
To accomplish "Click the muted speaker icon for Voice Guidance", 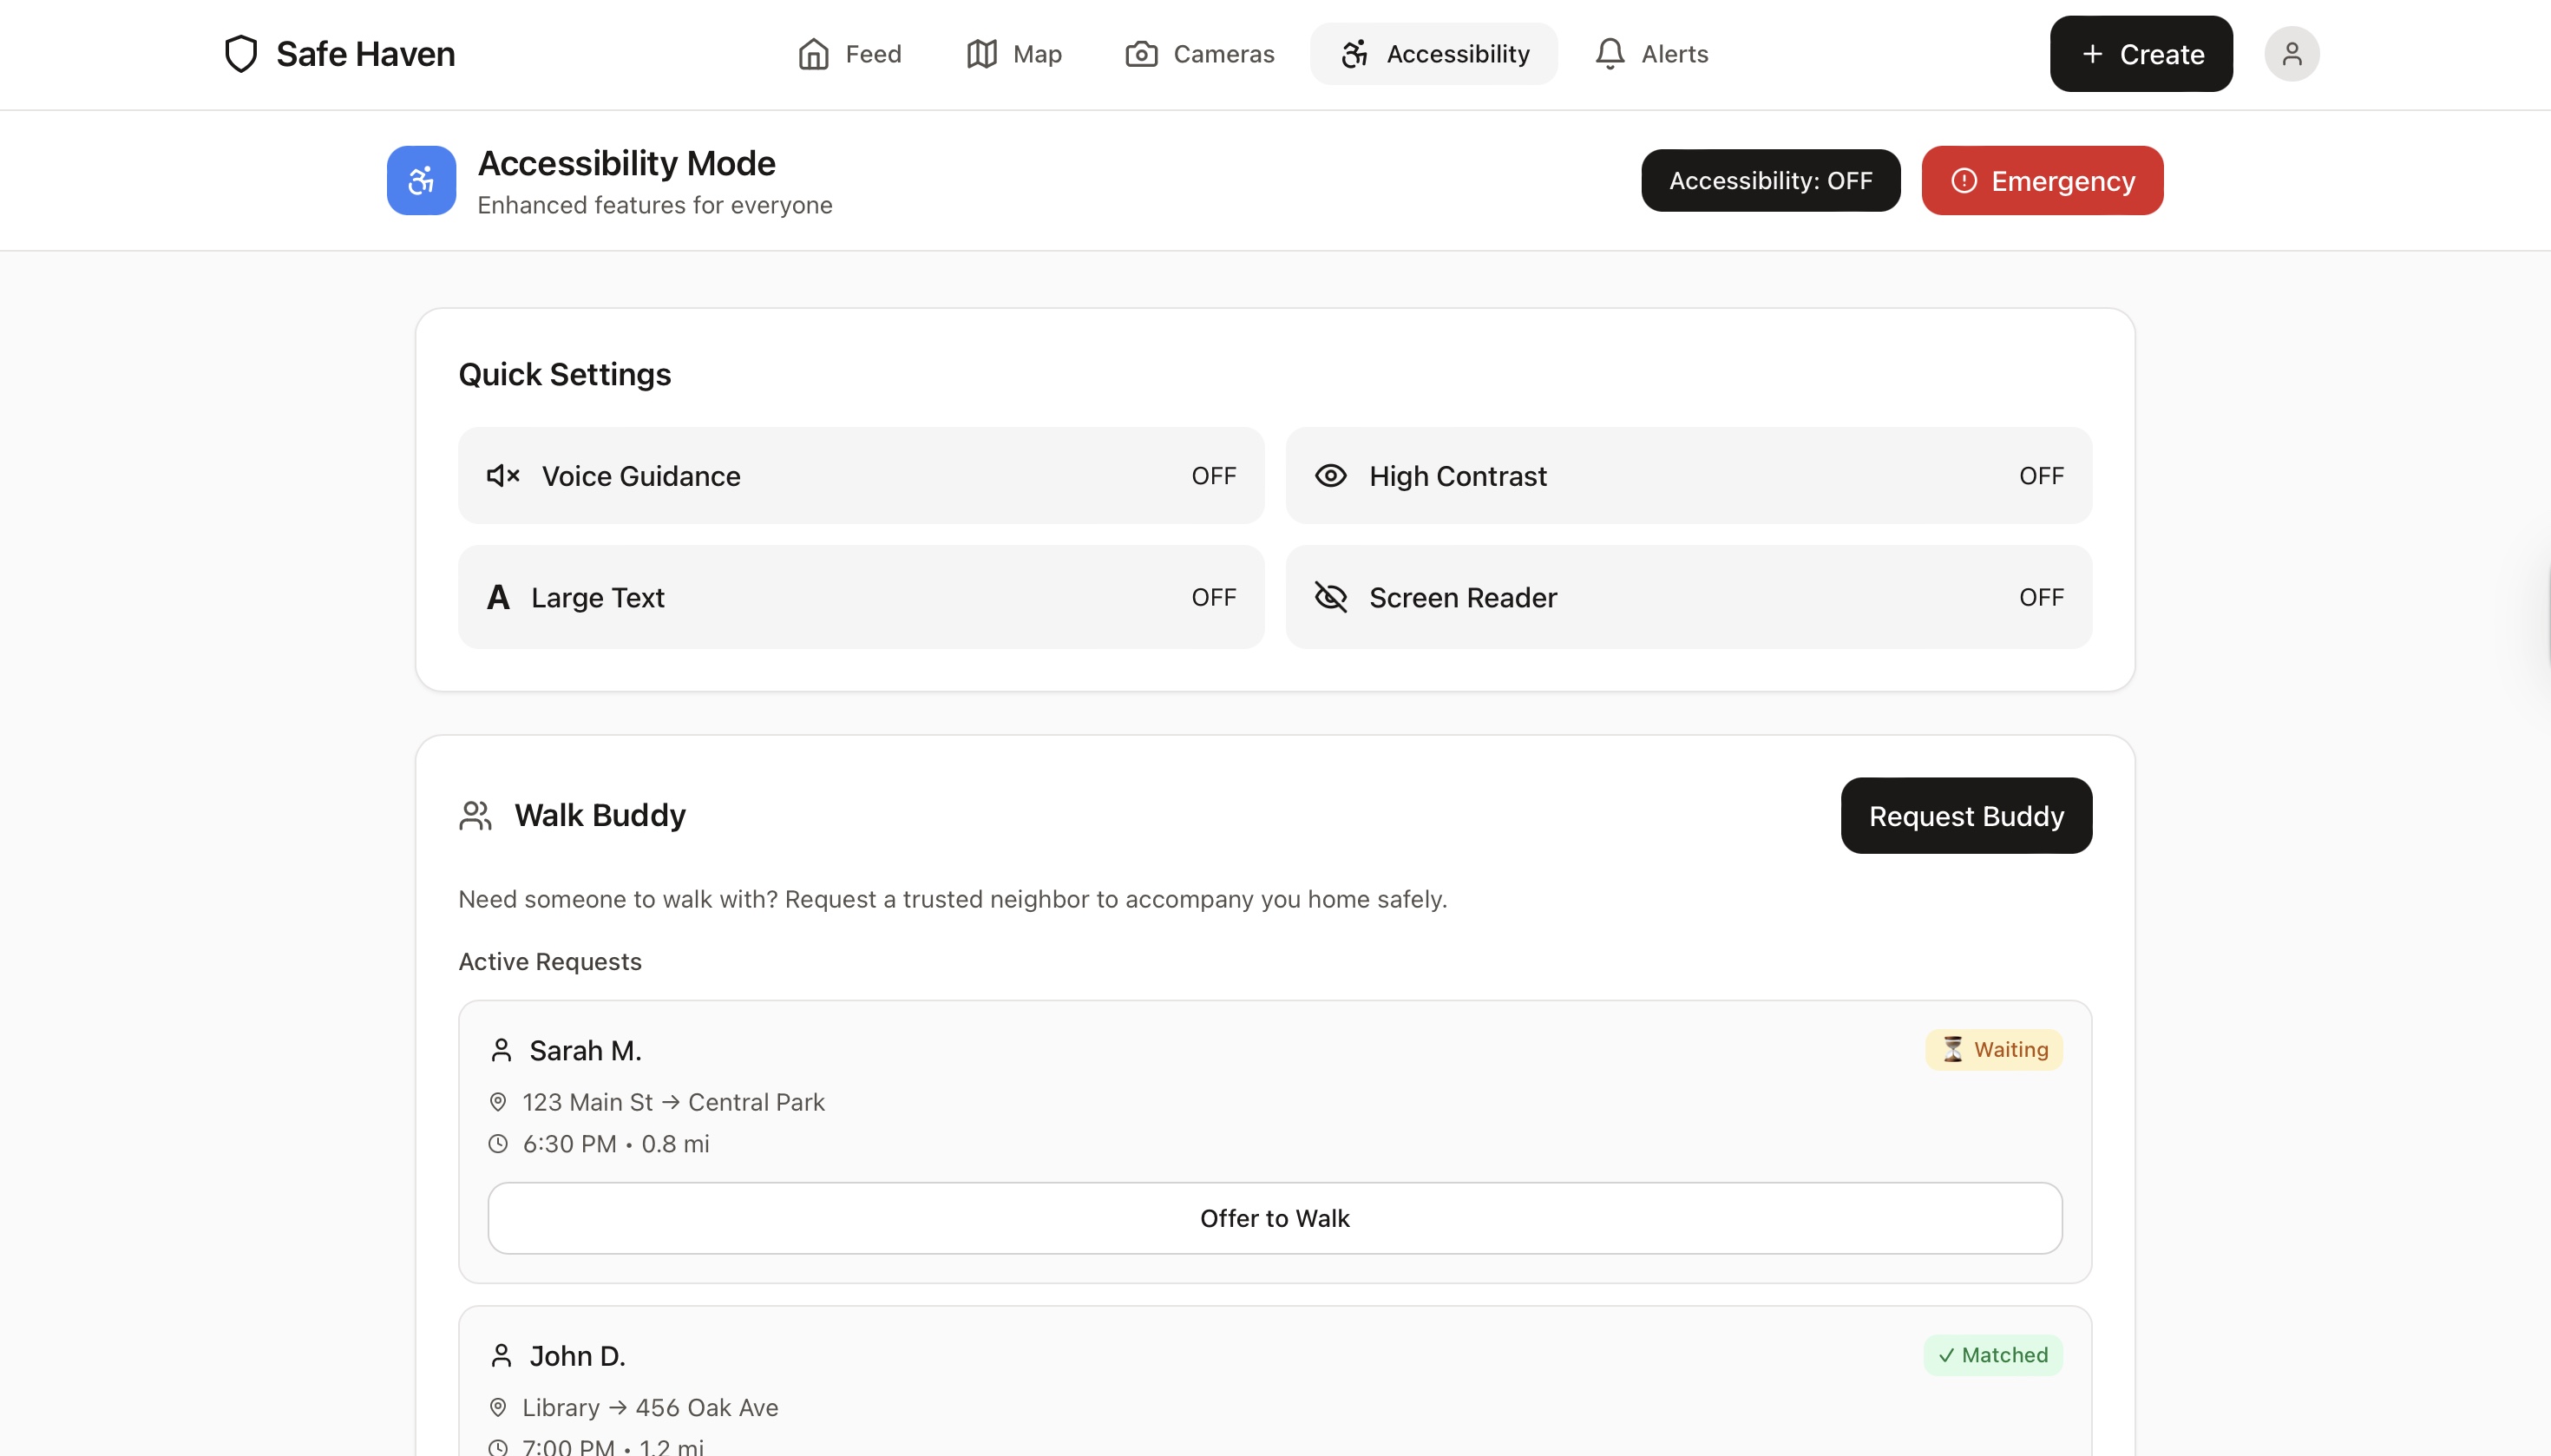I will coord(503,476).
